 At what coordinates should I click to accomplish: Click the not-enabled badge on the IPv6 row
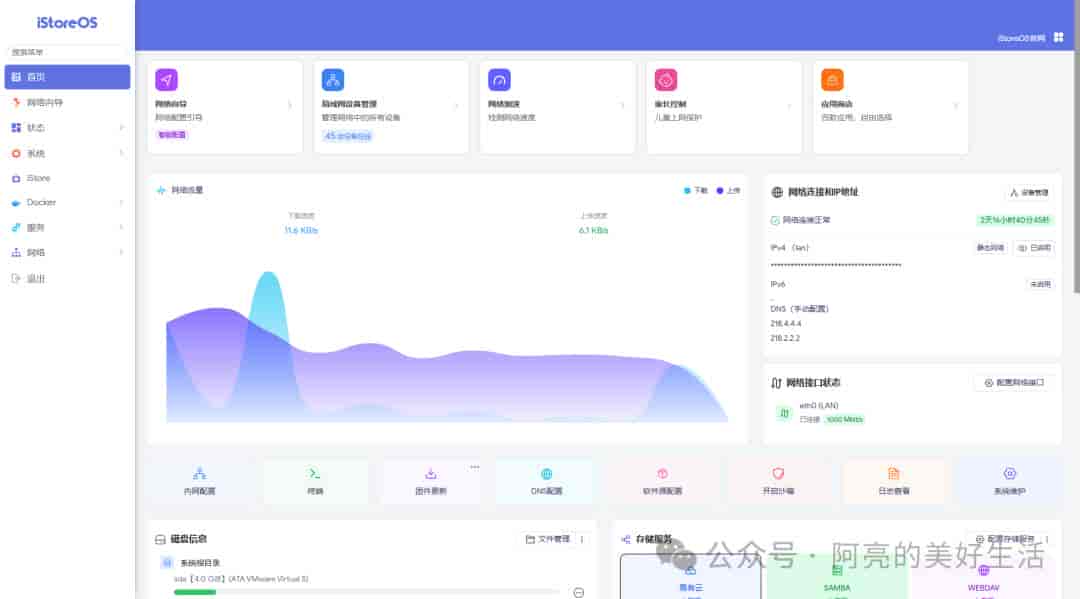(x=1040, y=284)
